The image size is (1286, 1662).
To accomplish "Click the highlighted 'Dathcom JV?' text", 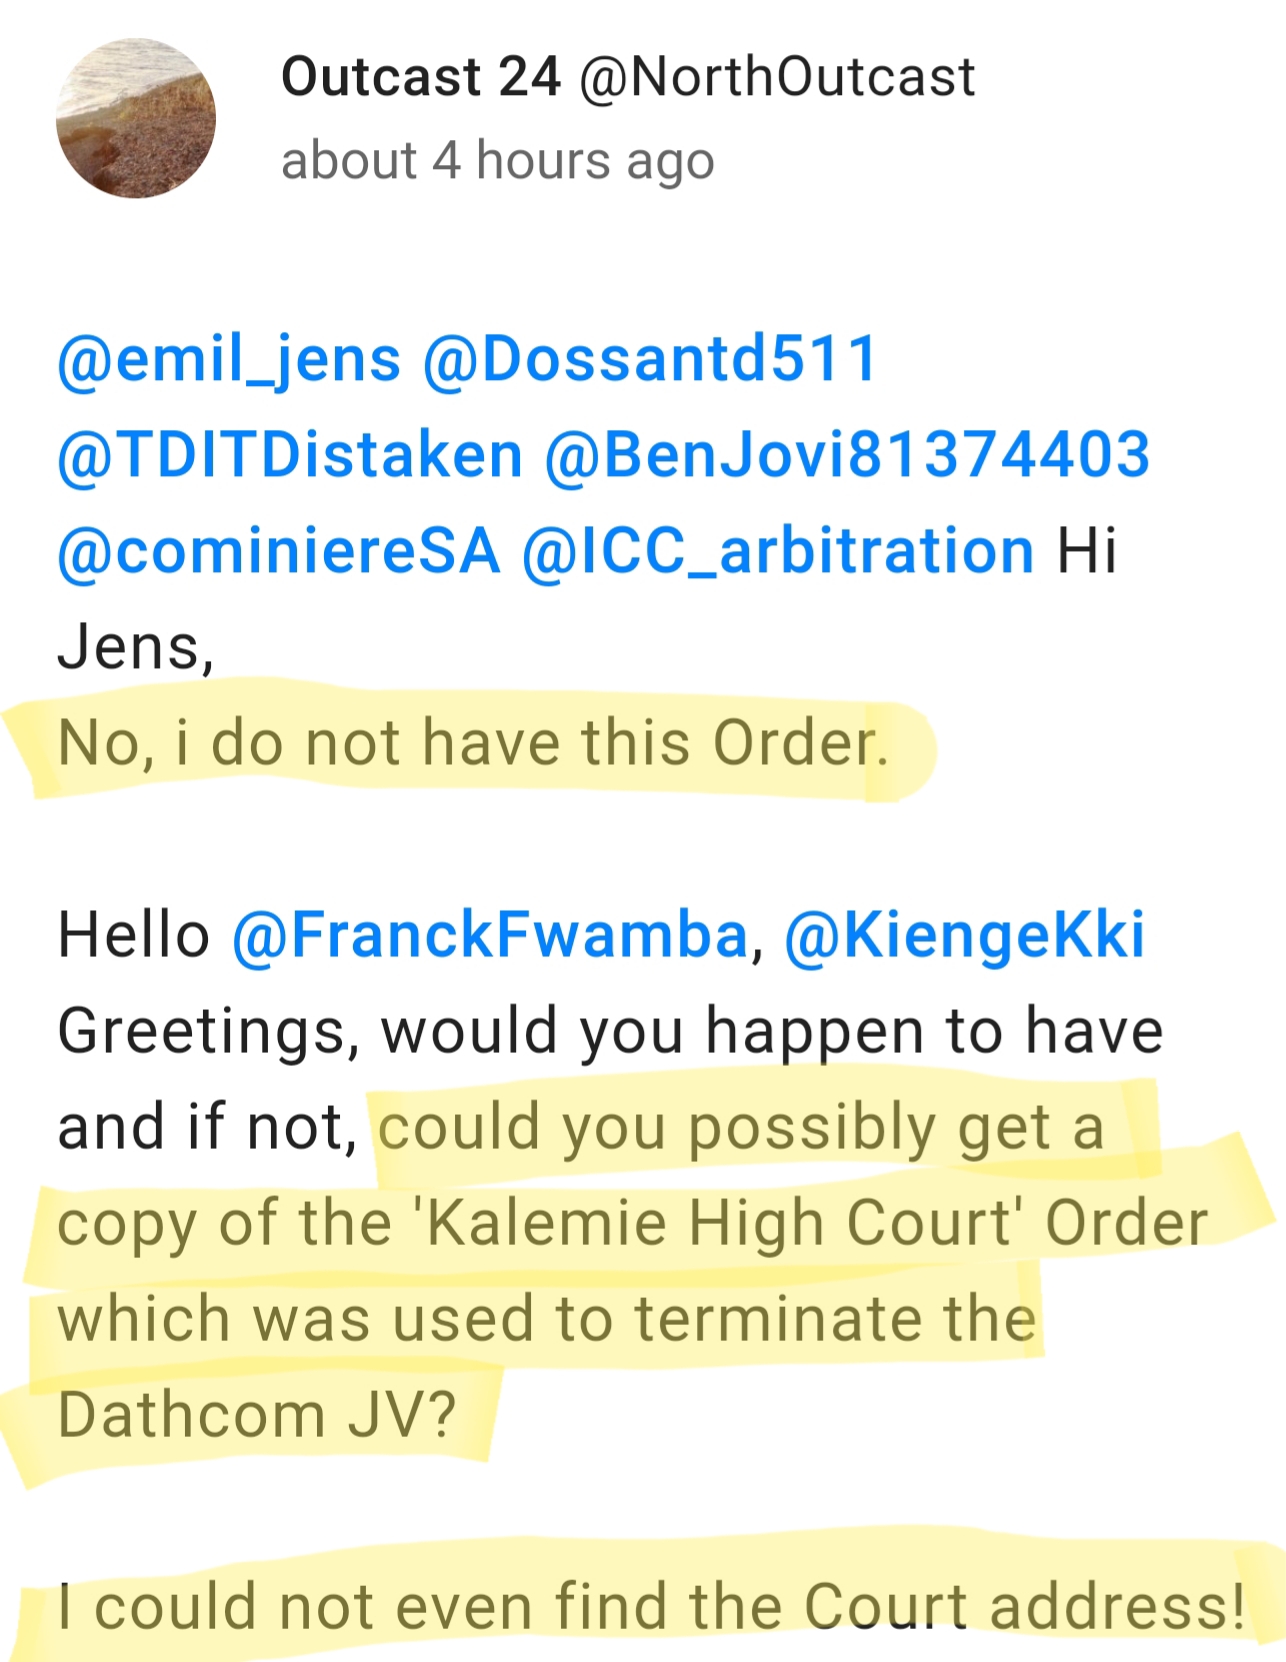I will click(x=257, y=1415).
